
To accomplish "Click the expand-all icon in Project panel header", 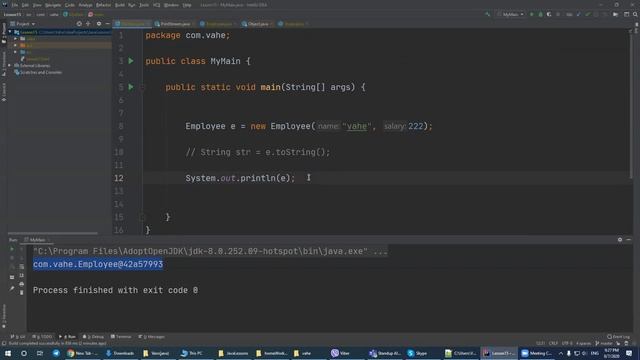I will 88,24.
